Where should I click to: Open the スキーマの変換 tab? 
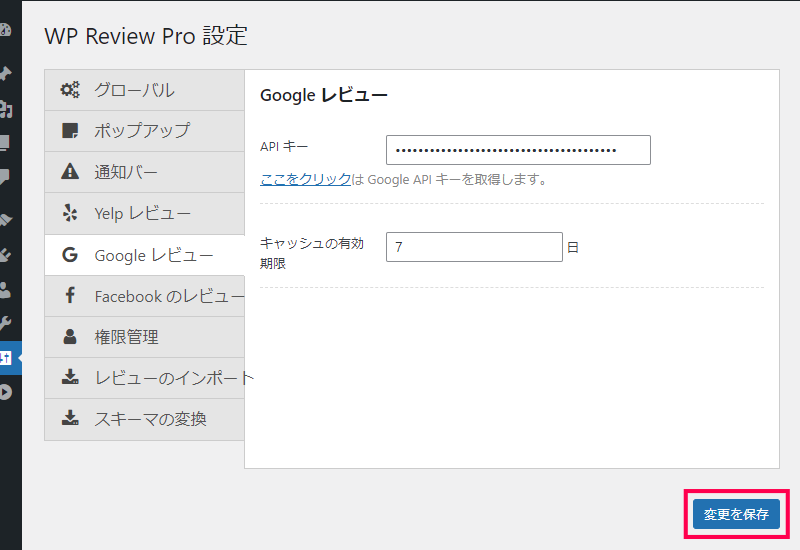tap(144, 419)
